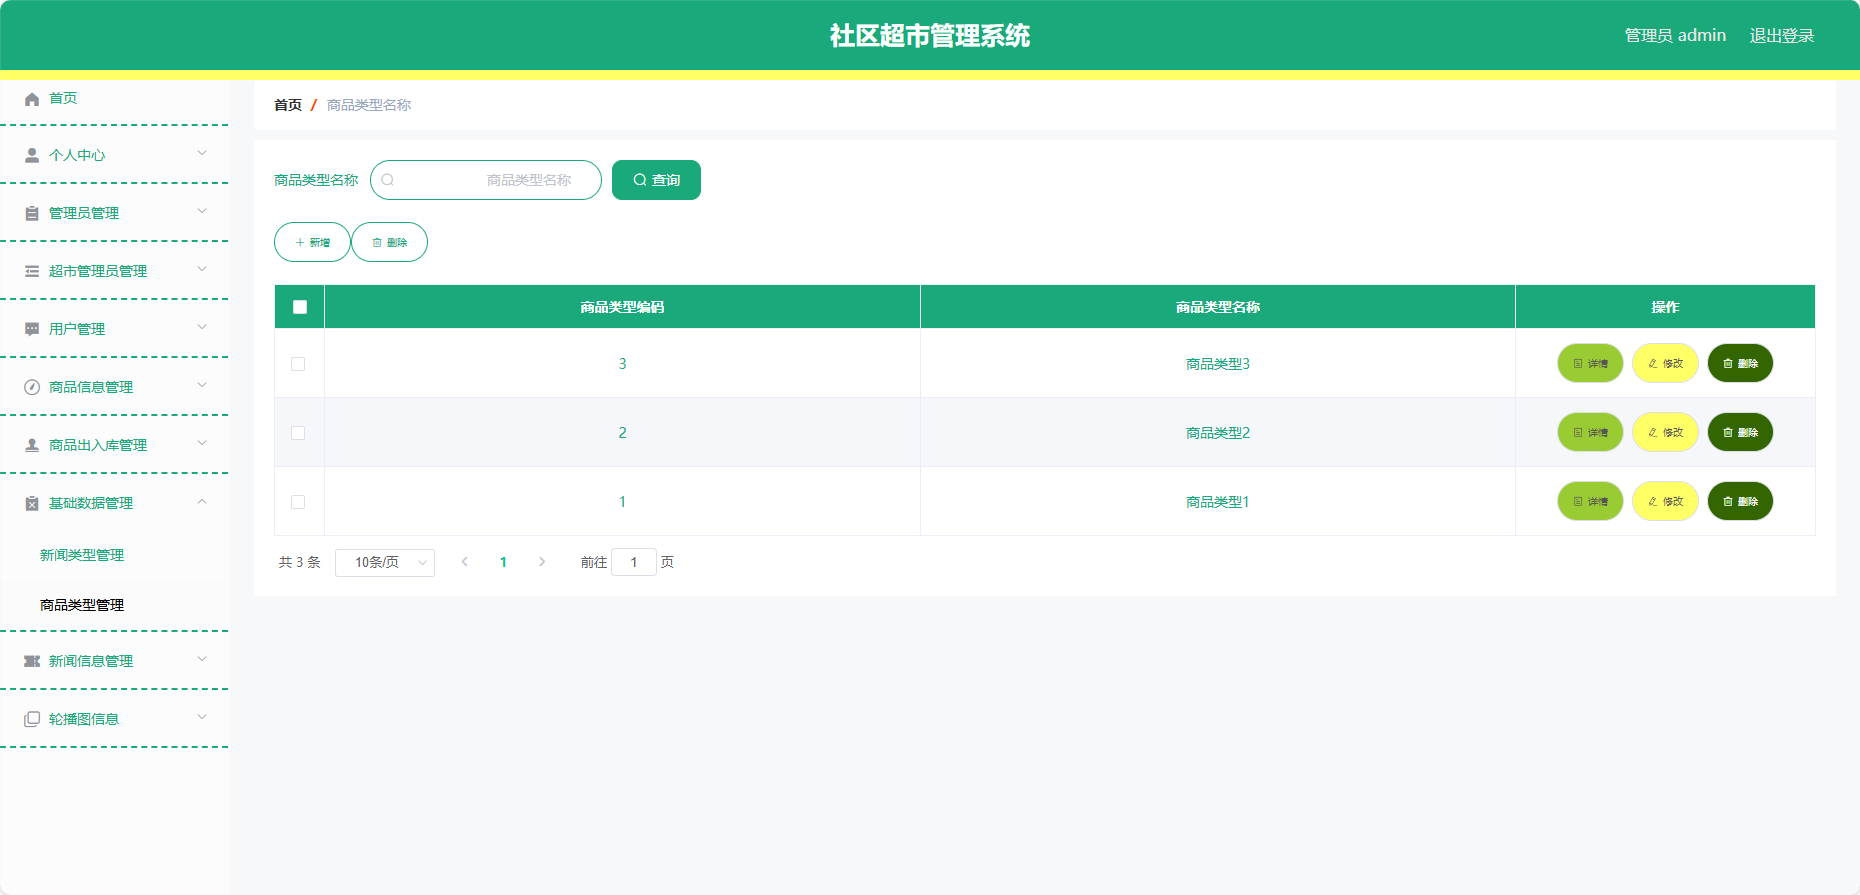Screen dimensions: 1860x895
Task: Click the 商品类型2 name cell
Action: (1218, 433)
